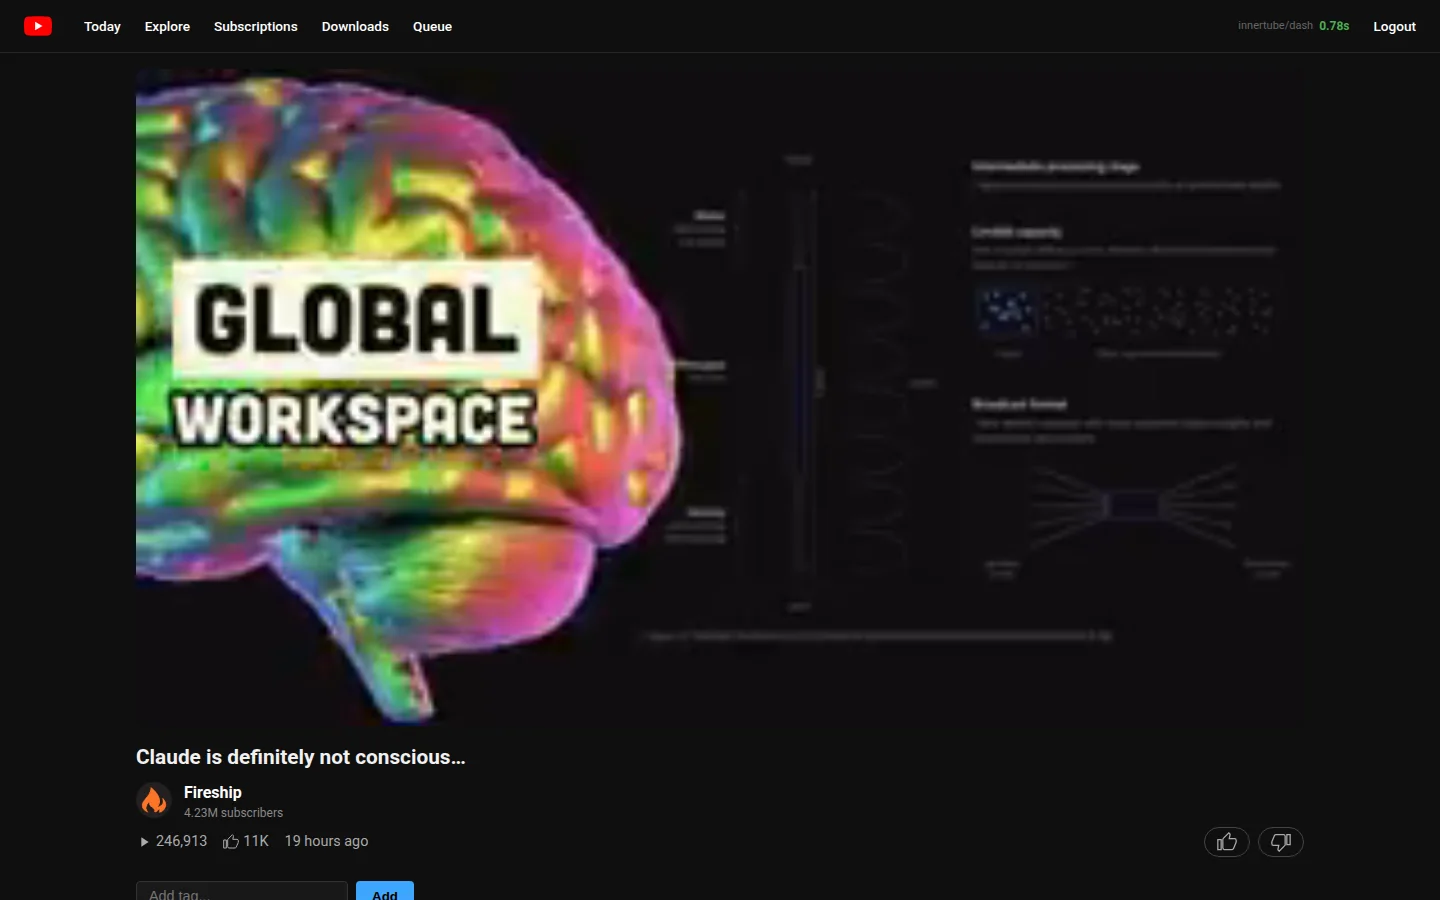The width and height of the screenshot is (1440, 900).
Task: Click the innertube/dash 0.78s status text
Action: pyautogui.click(x=1293, y=26)
